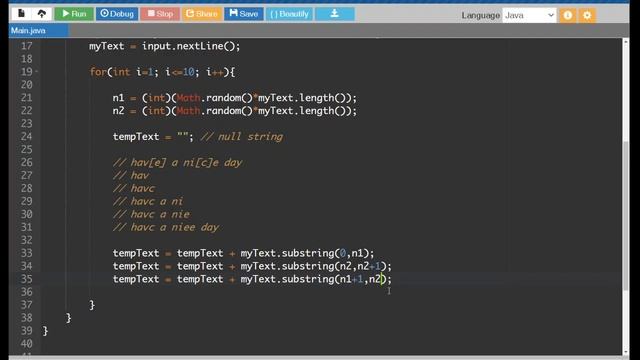Screen dimensions: 640x360
Task: Click the closing brace on line 39
Action: (45, 331)
